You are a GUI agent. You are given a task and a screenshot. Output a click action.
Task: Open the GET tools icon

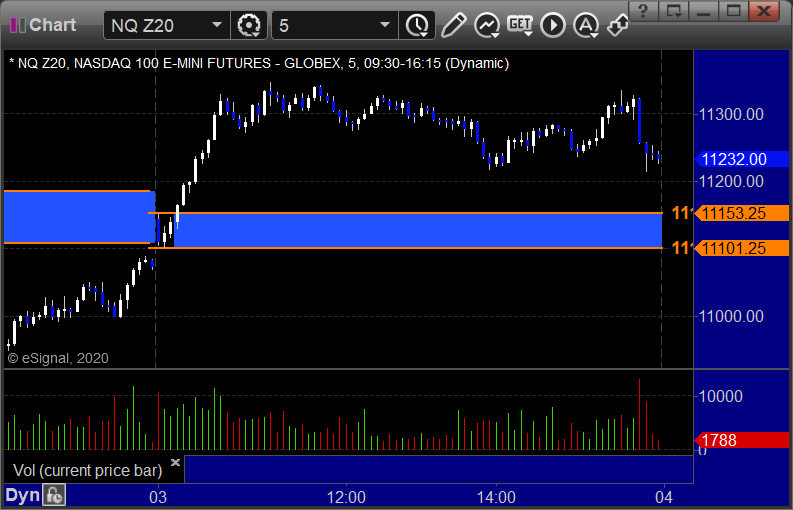(520, 25)
